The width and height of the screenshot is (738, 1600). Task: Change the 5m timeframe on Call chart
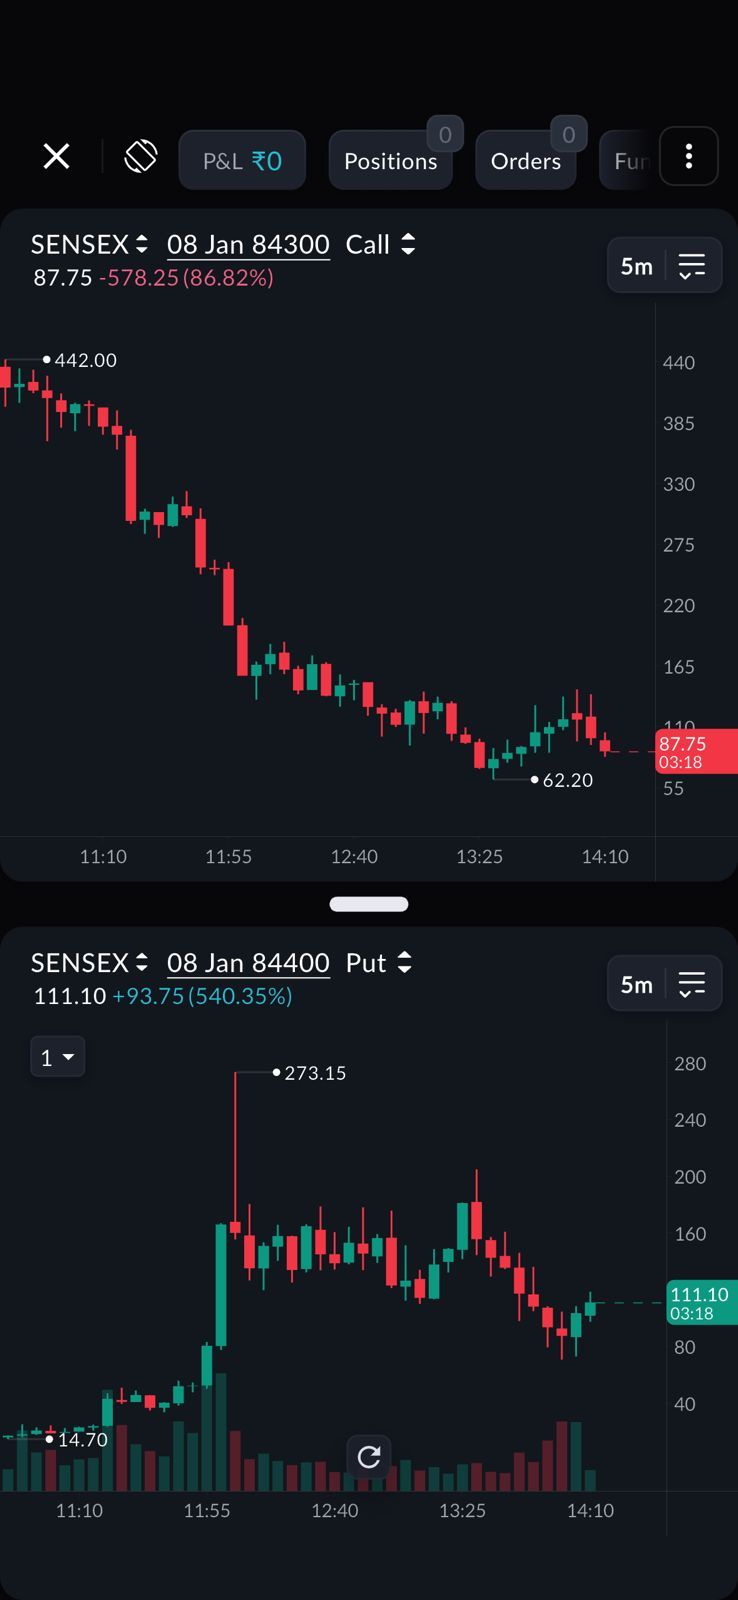(x=636, y=266)
